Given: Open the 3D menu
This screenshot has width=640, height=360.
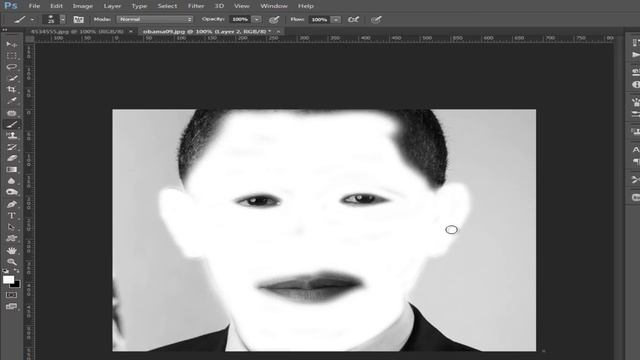Looking at the screenshot, I should (x=219, y=6).
